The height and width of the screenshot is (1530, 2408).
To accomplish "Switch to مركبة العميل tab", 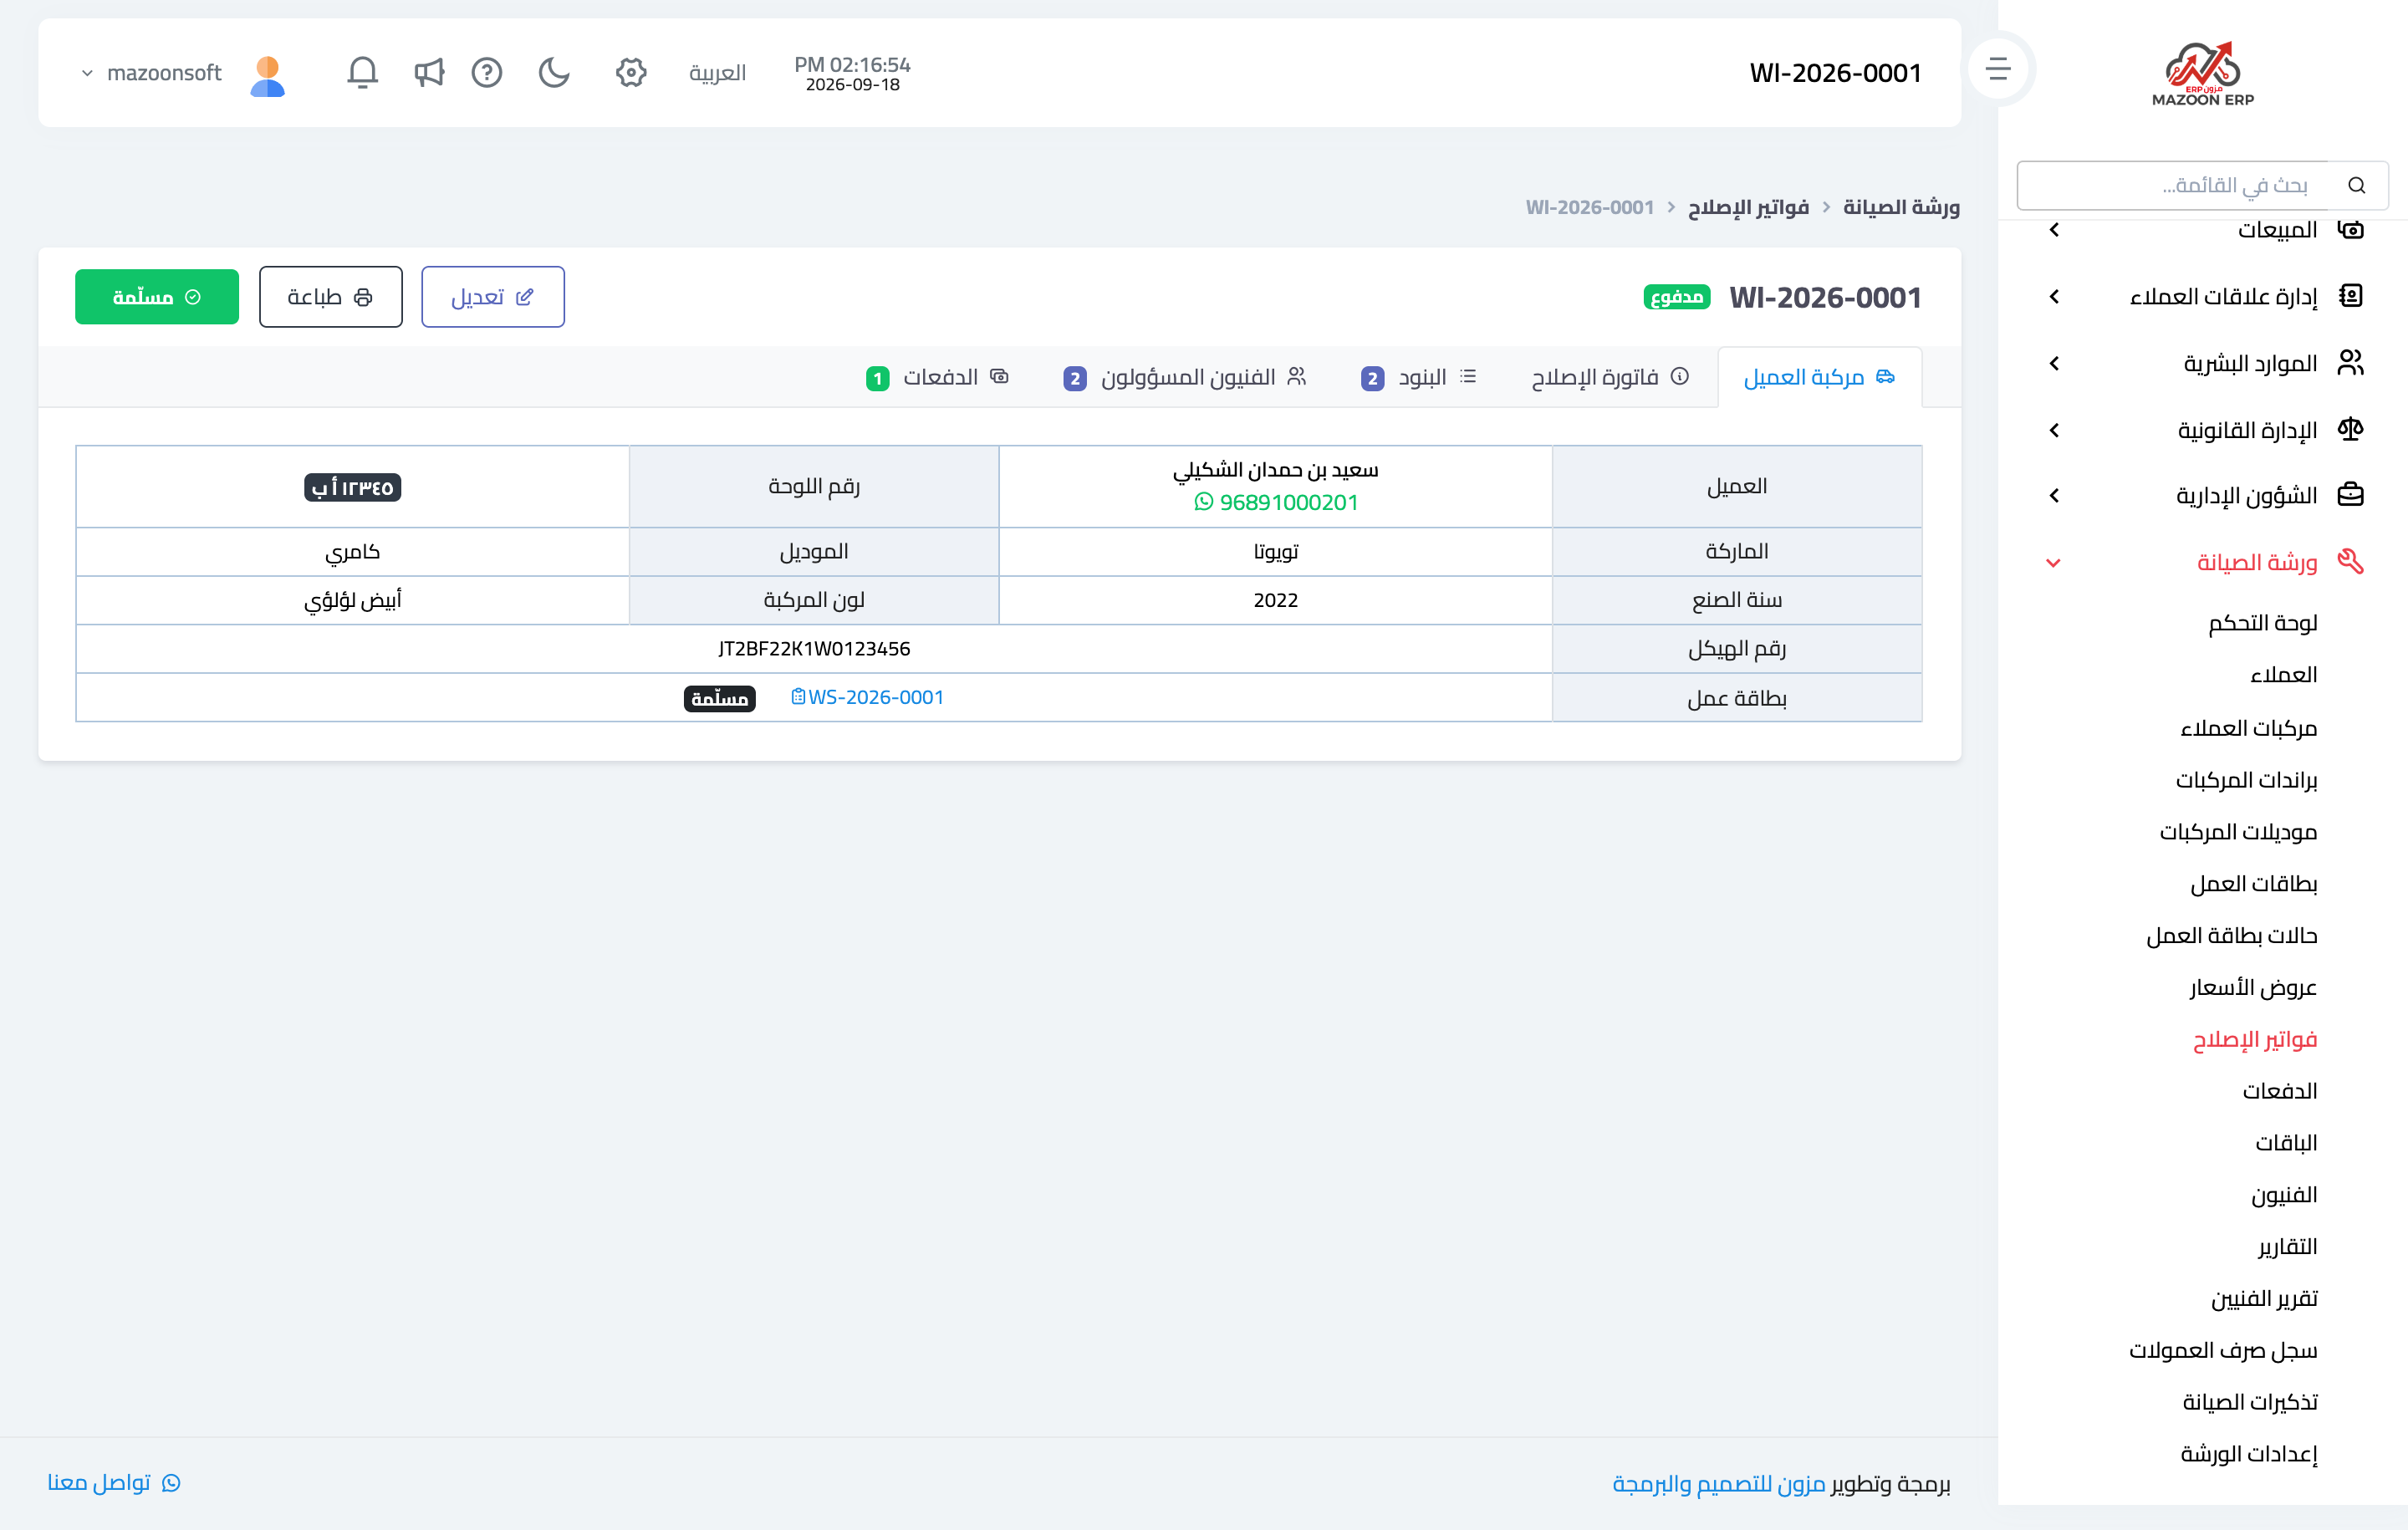I will point(1819,377).
